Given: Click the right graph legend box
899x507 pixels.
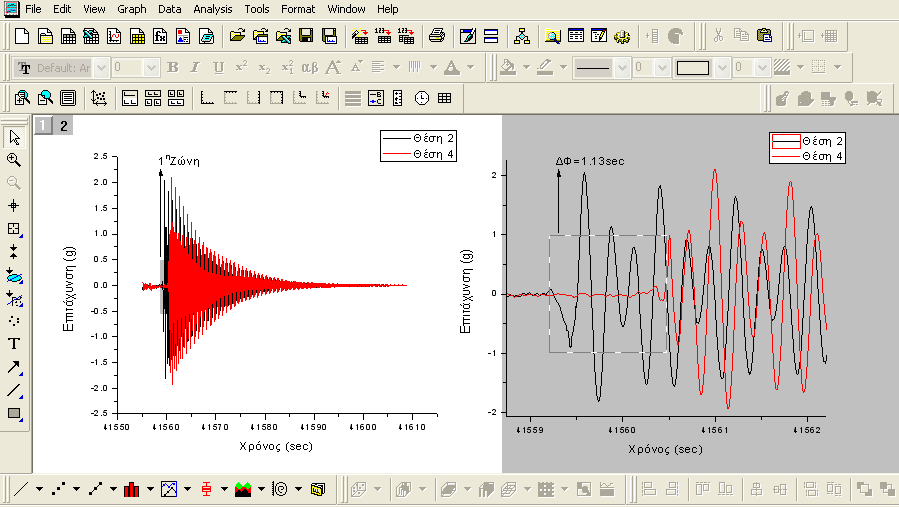Looking at the screenshot, I should (x=807, y=149).
